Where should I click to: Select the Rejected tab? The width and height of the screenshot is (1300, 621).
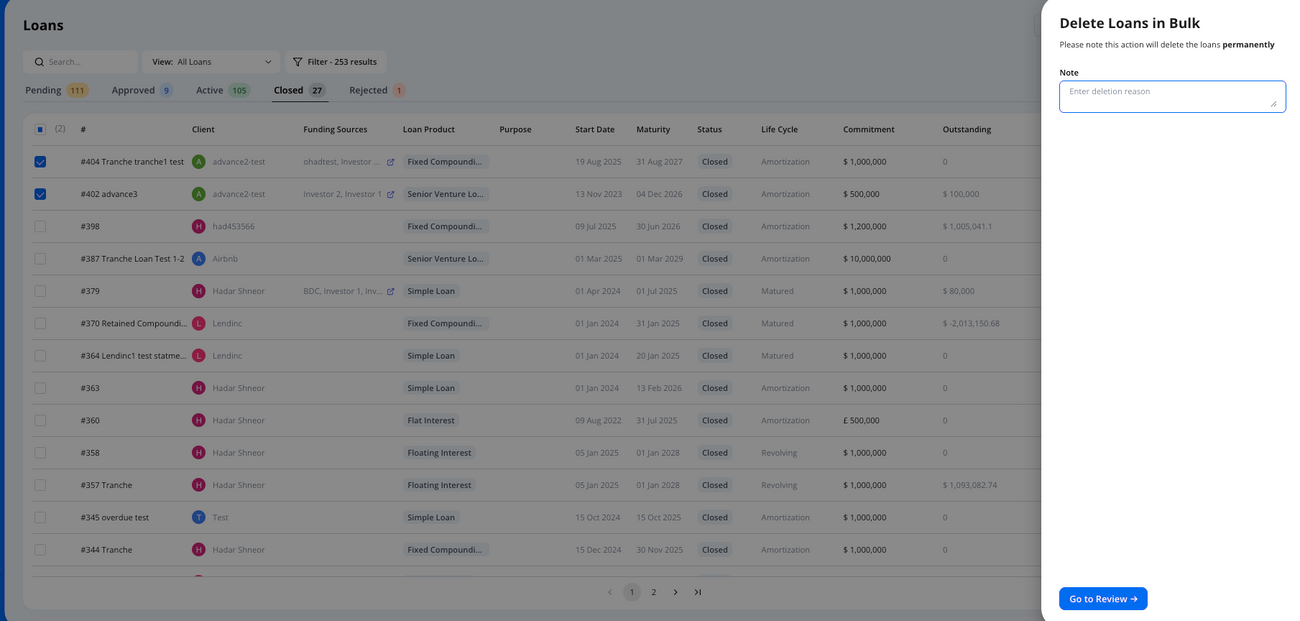click(369, 89)
